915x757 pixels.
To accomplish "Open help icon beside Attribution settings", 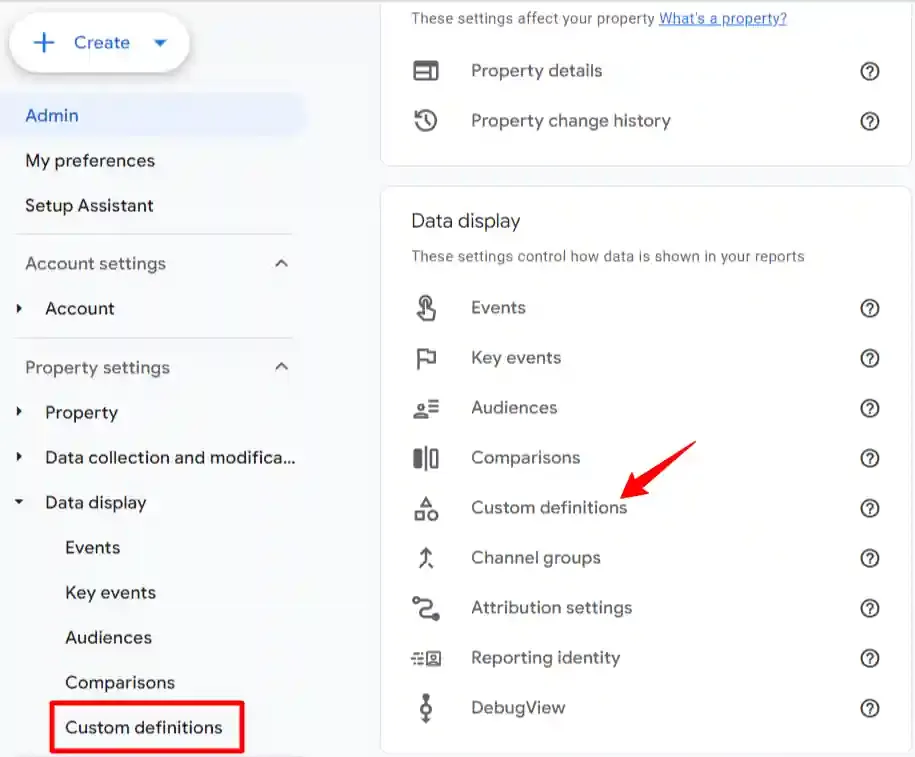I will click(x=869, y=608).
